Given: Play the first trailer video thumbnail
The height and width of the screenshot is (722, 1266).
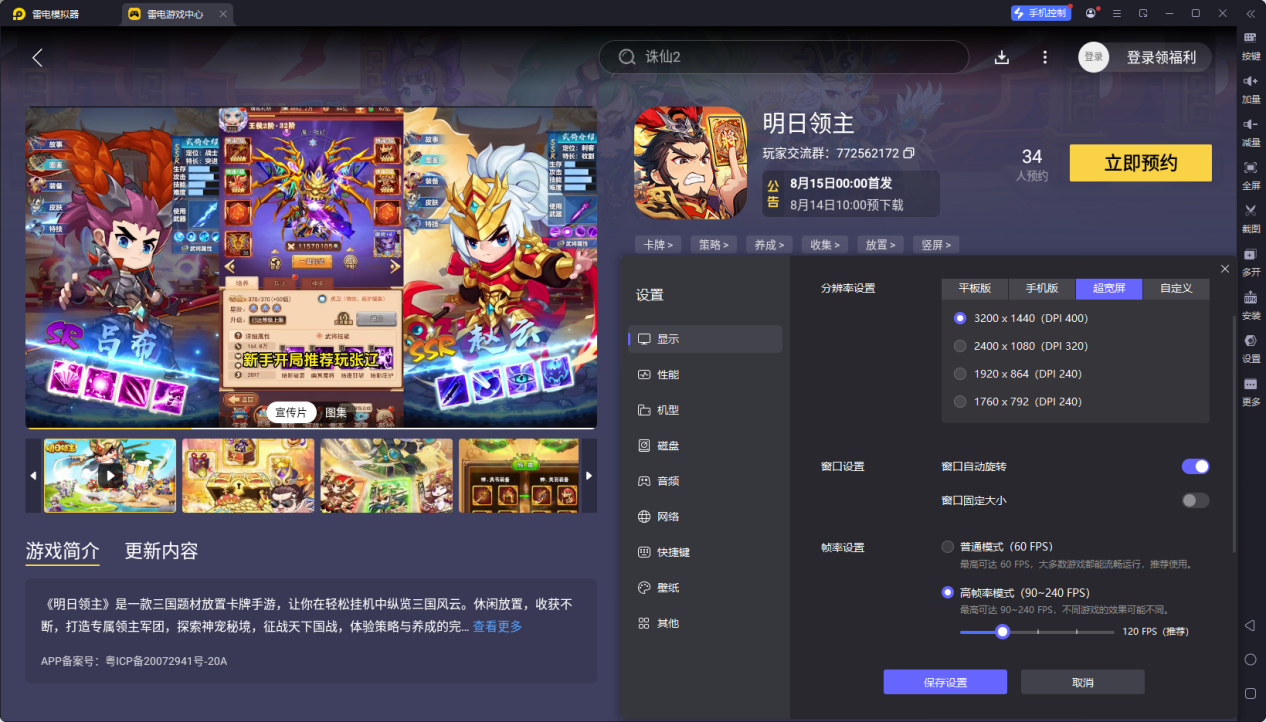Looking at the screenshot, I should click(110, 475).
